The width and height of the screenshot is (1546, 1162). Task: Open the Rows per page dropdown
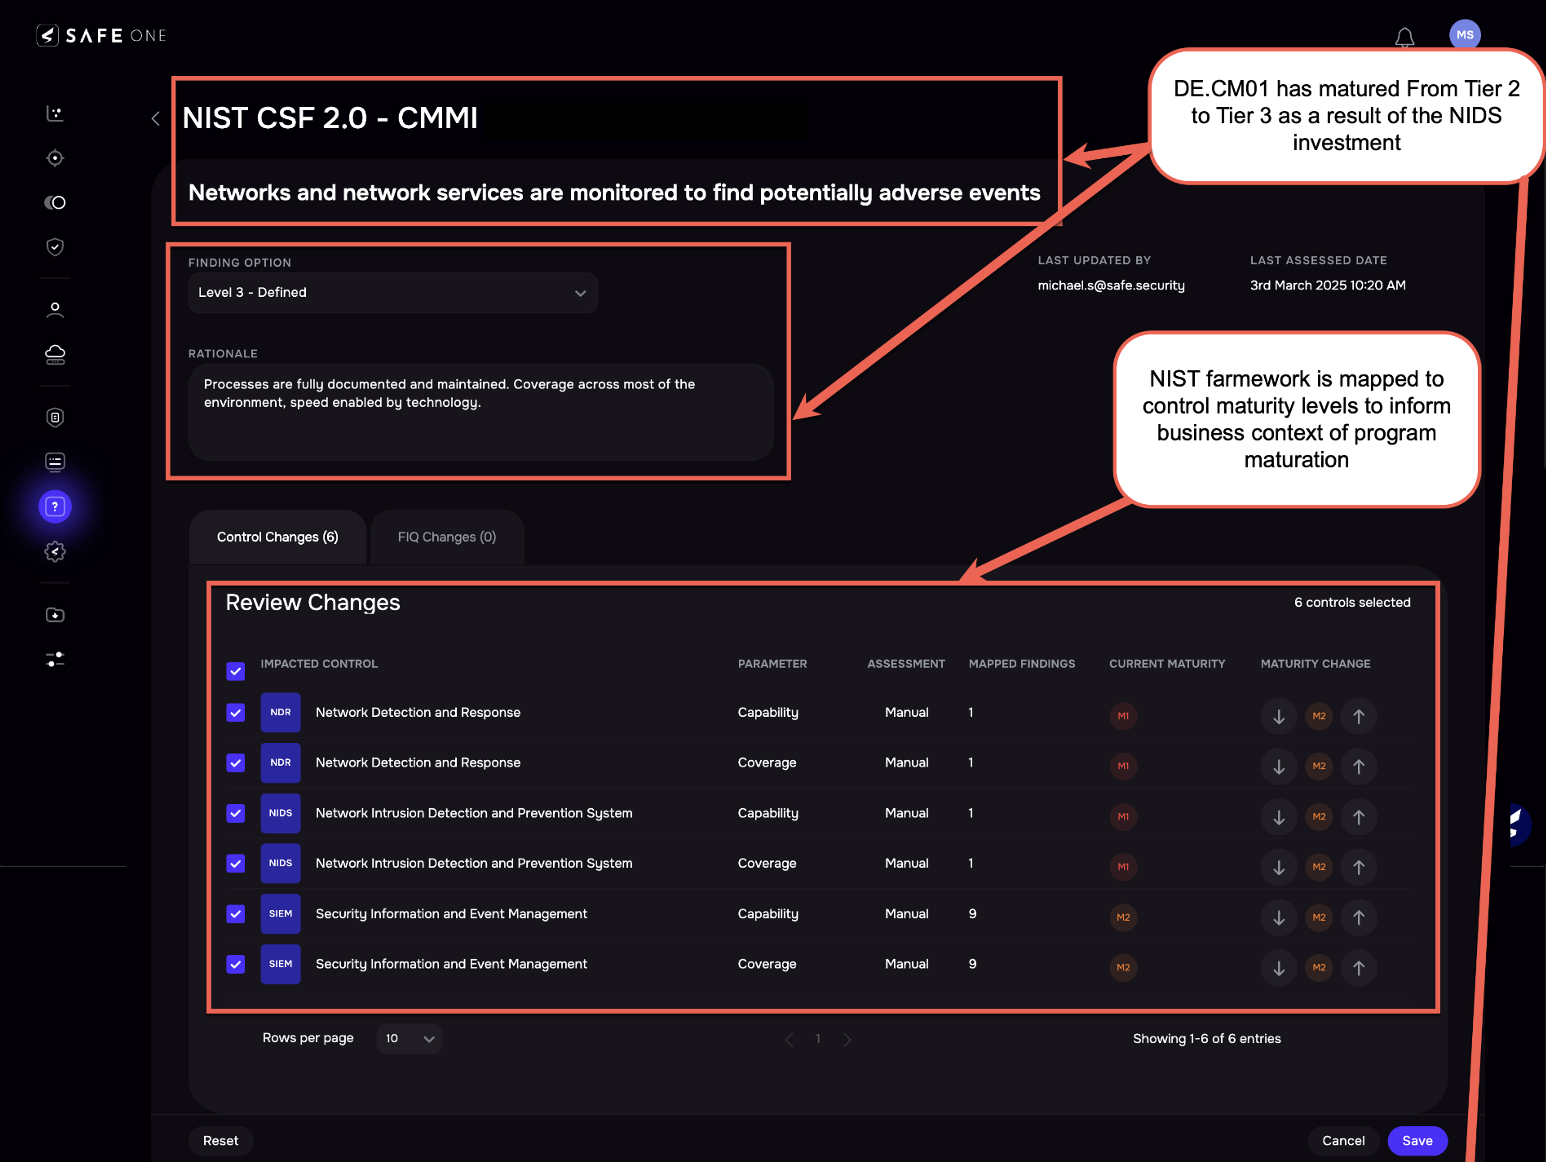409,1038
